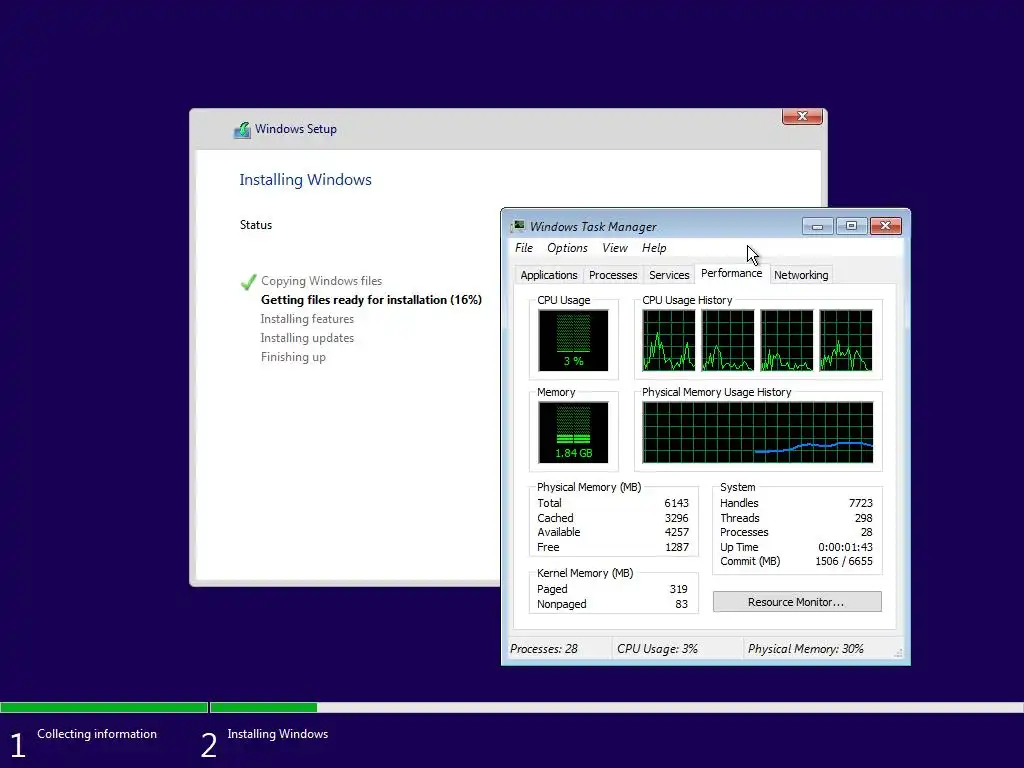1024x768 pixels.
Task: Click the 'Installing features' step text
Action: (x=307, y=319)
